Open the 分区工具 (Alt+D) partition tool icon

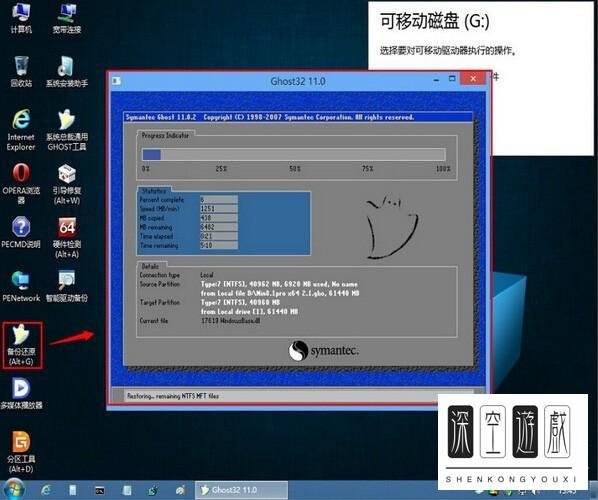pyautogui.click(x=21, y=452)
